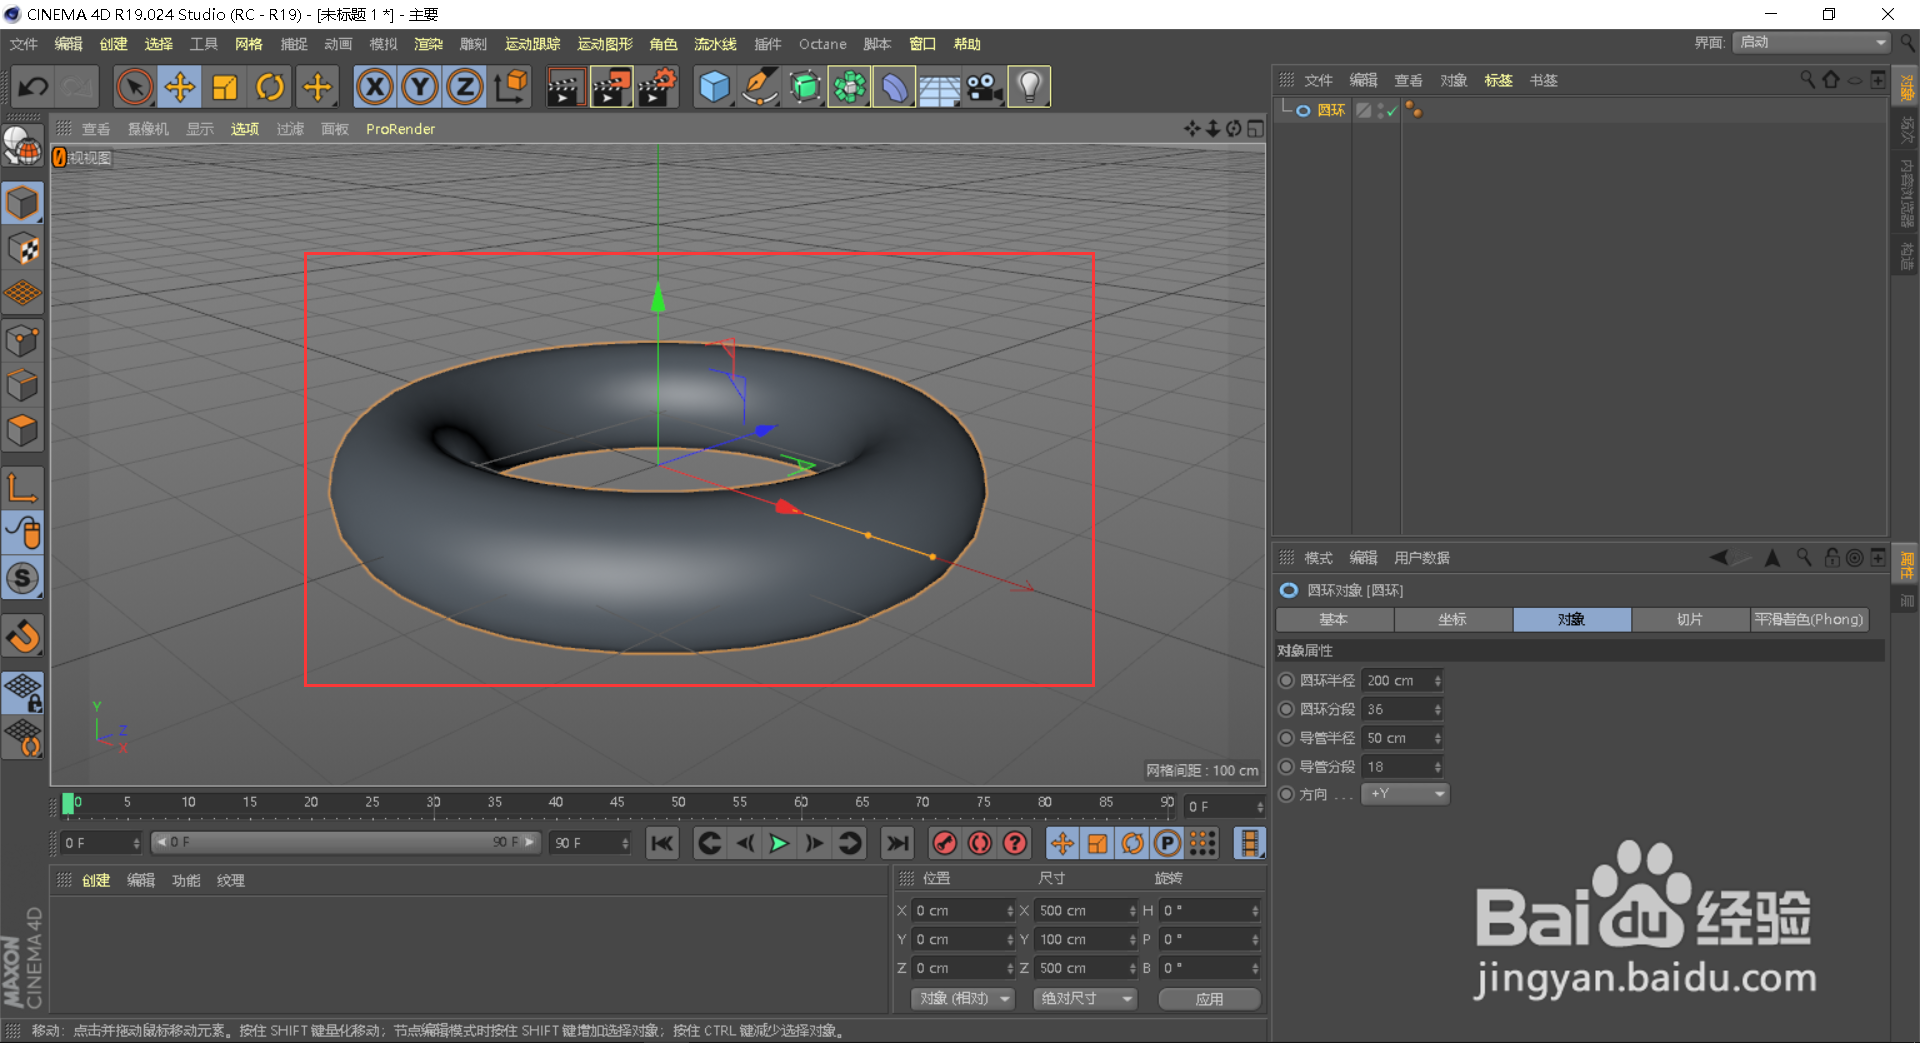The width and height of the screenshot is (1920, 1043).
Task: Select the Move tool in top toolbar
Action: click(180, 87)
